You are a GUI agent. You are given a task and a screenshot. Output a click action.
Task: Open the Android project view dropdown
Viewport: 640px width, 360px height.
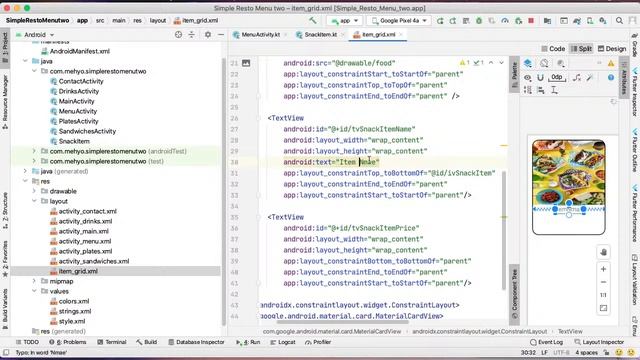click(35, 35)
